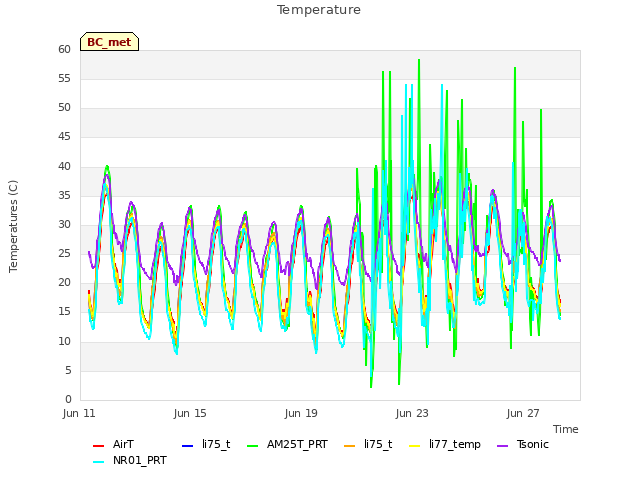Viewport: 640px width, 480px height.
Task: Click the 55 y-axis tick label
Action: tap(64, 78)
